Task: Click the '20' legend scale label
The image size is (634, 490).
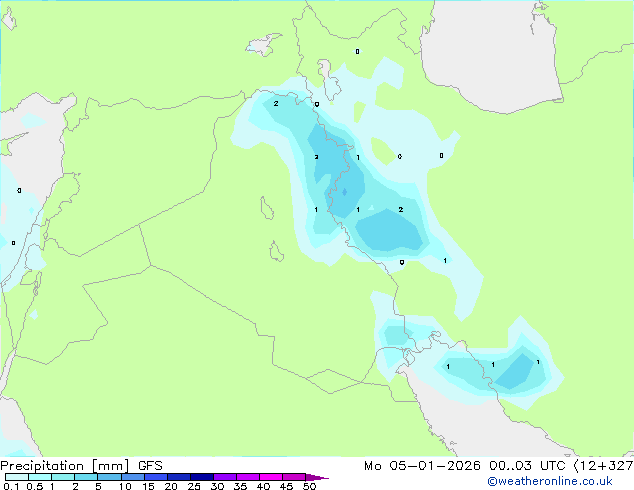Action: click(171, 486)
